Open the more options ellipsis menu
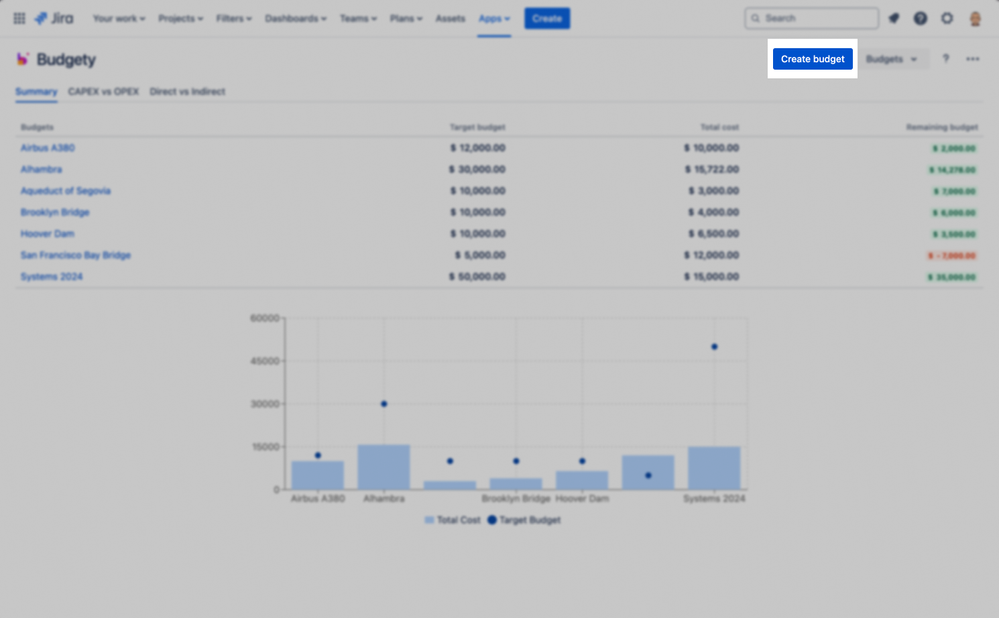 pos(971,59)
